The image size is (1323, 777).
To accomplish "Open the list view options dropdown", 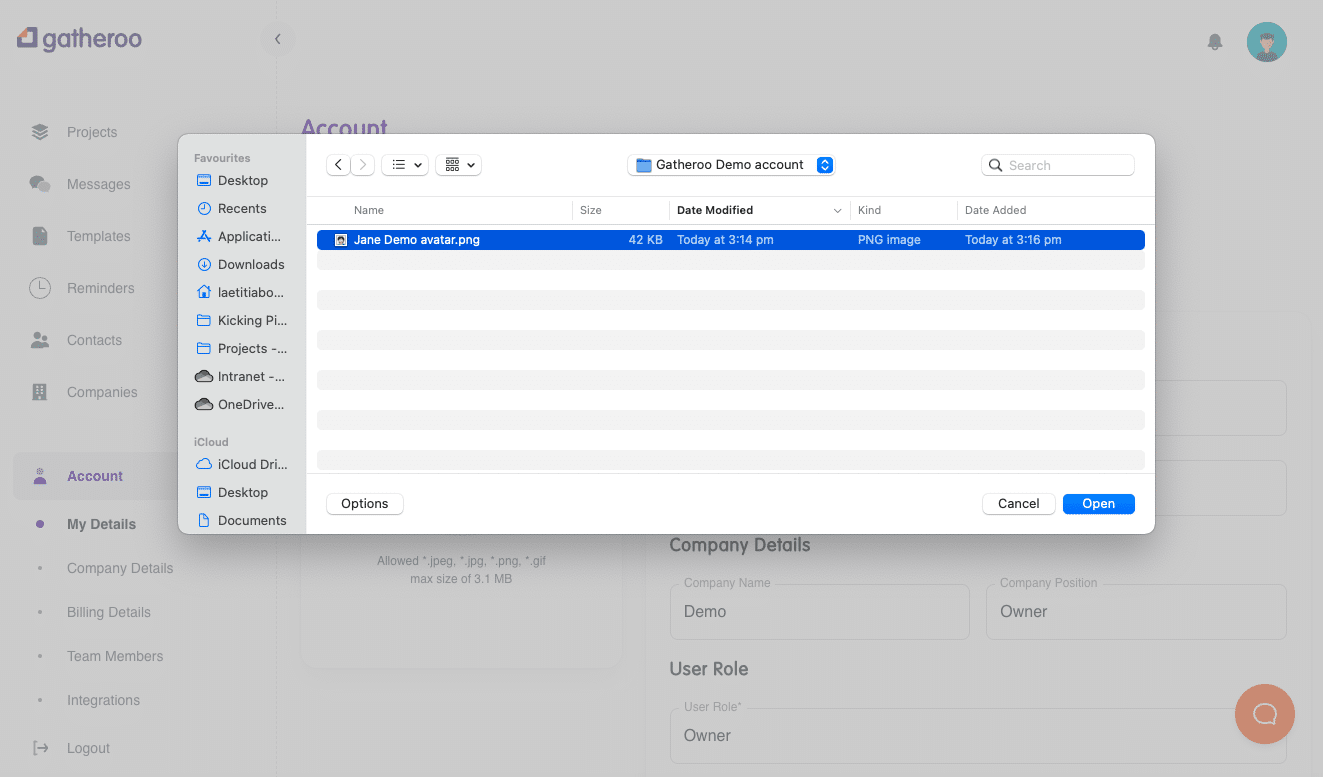I will [405, 165].
